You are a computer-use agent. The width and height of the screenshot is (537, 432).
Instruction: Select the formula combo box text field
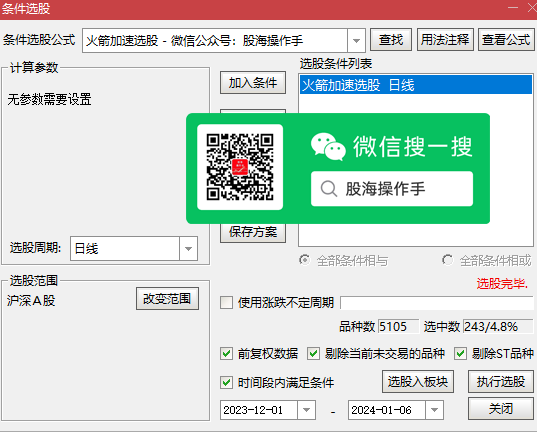[x=215, y=40]
